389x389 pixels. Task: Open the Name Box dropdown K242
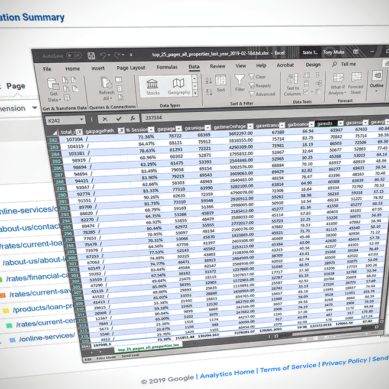[81, 120]
